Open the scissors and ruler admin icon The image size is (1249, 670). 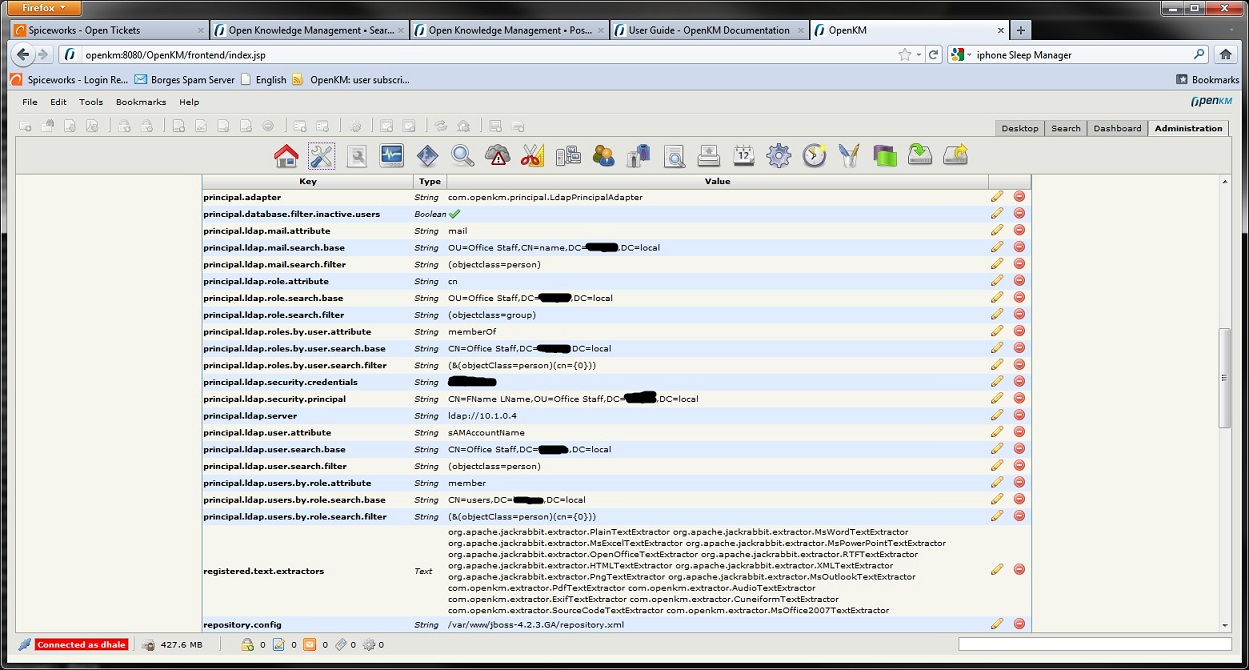pos(532,155)
